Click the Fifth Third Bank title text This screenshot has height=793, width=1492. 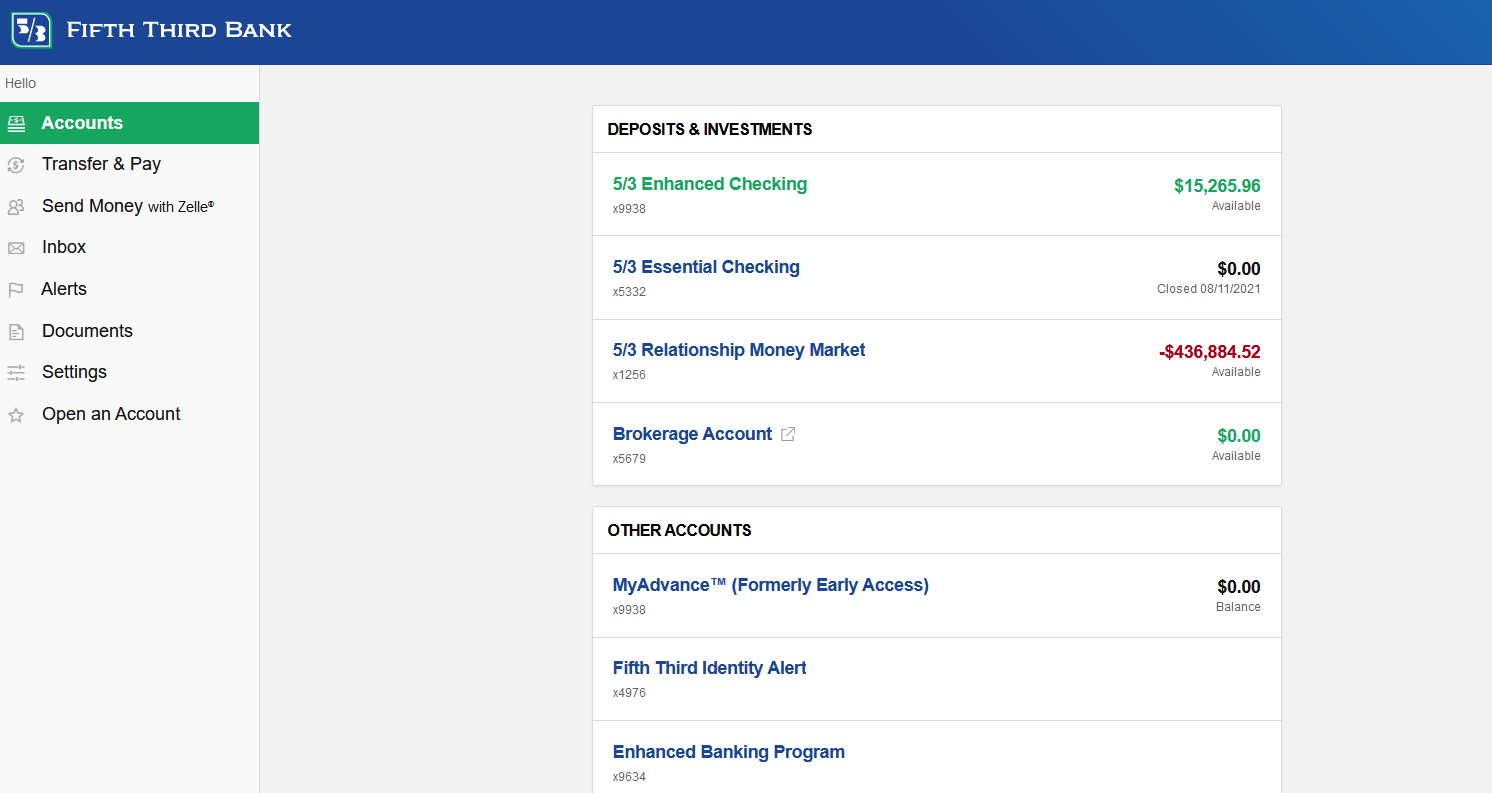click(179, 30)
